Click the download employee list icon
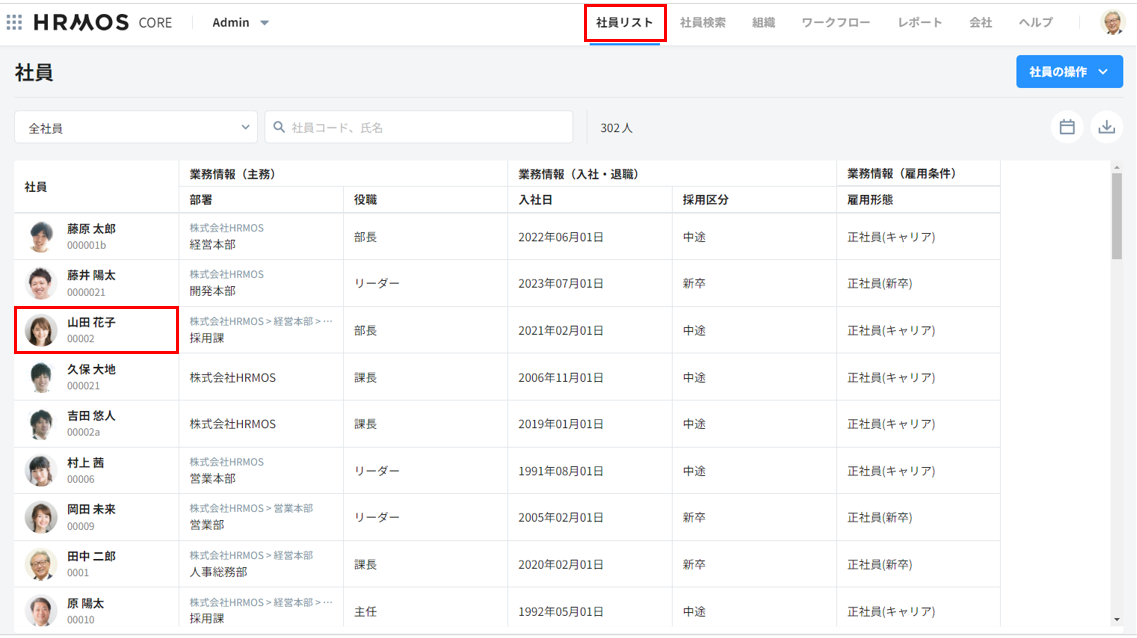The width and height of the screenshot is (1137, 638). click(1106, 127)
